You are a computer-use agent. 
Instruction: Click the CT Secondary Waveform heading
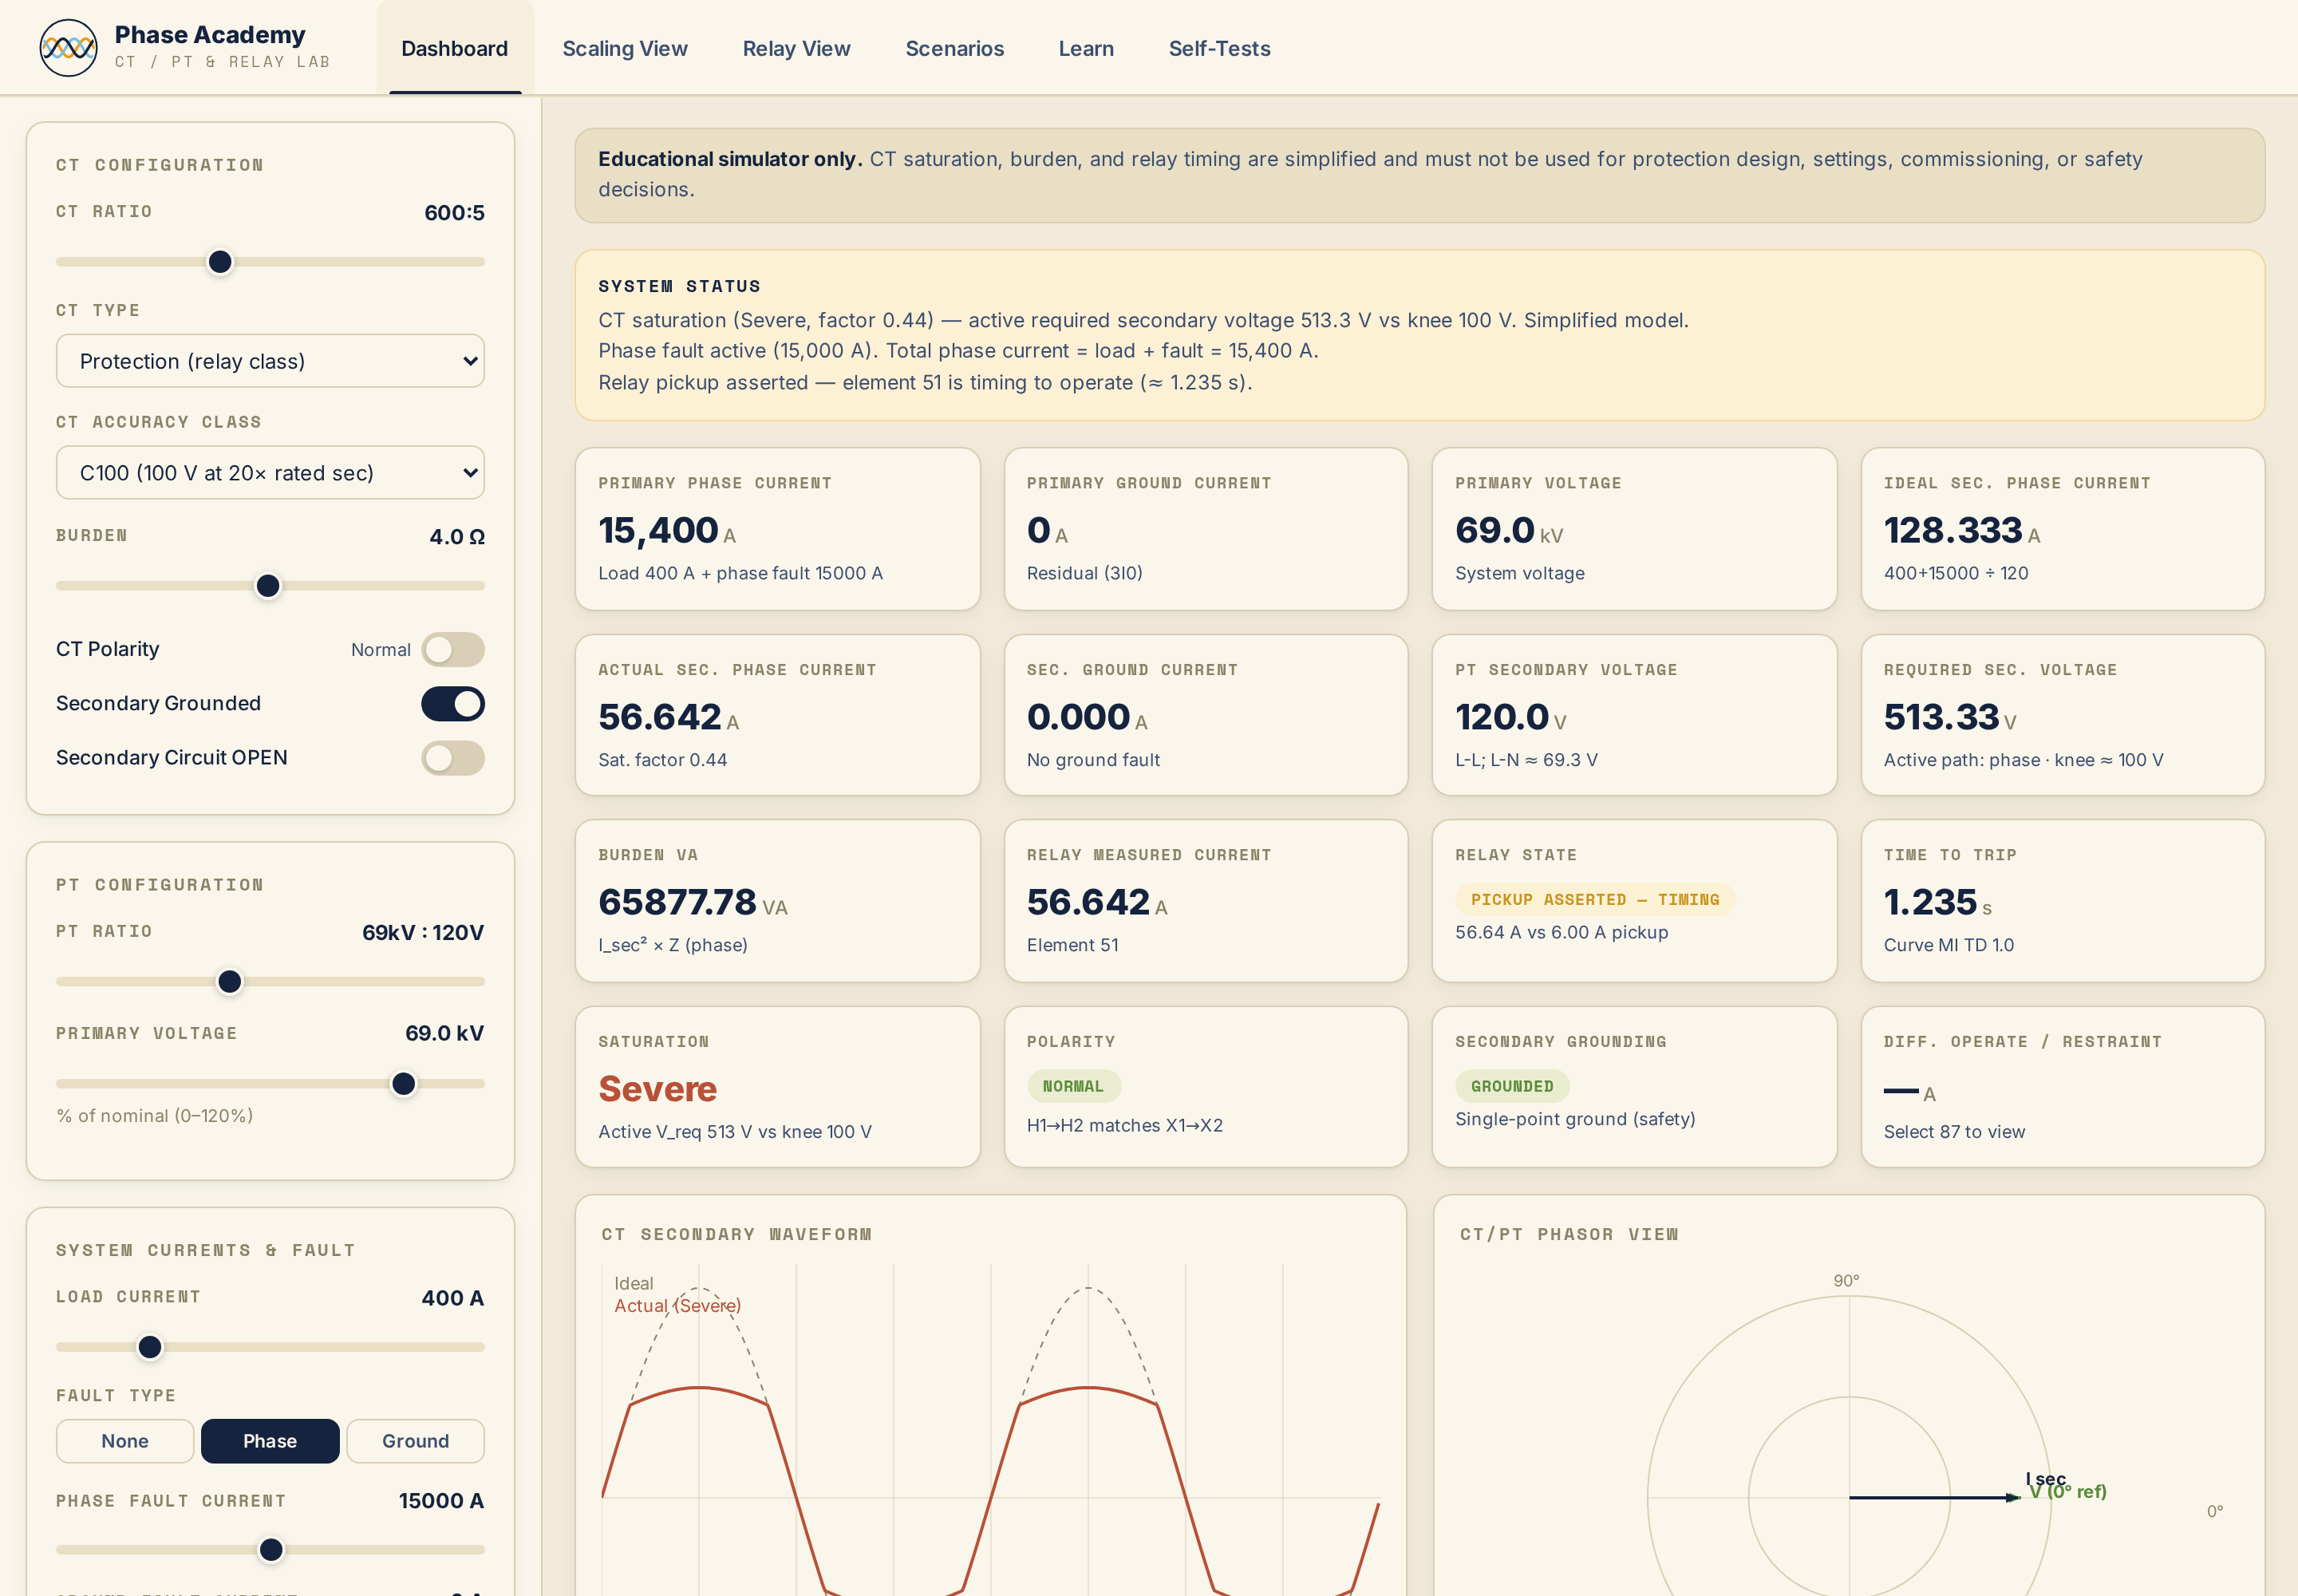[x=736, y=1234]
